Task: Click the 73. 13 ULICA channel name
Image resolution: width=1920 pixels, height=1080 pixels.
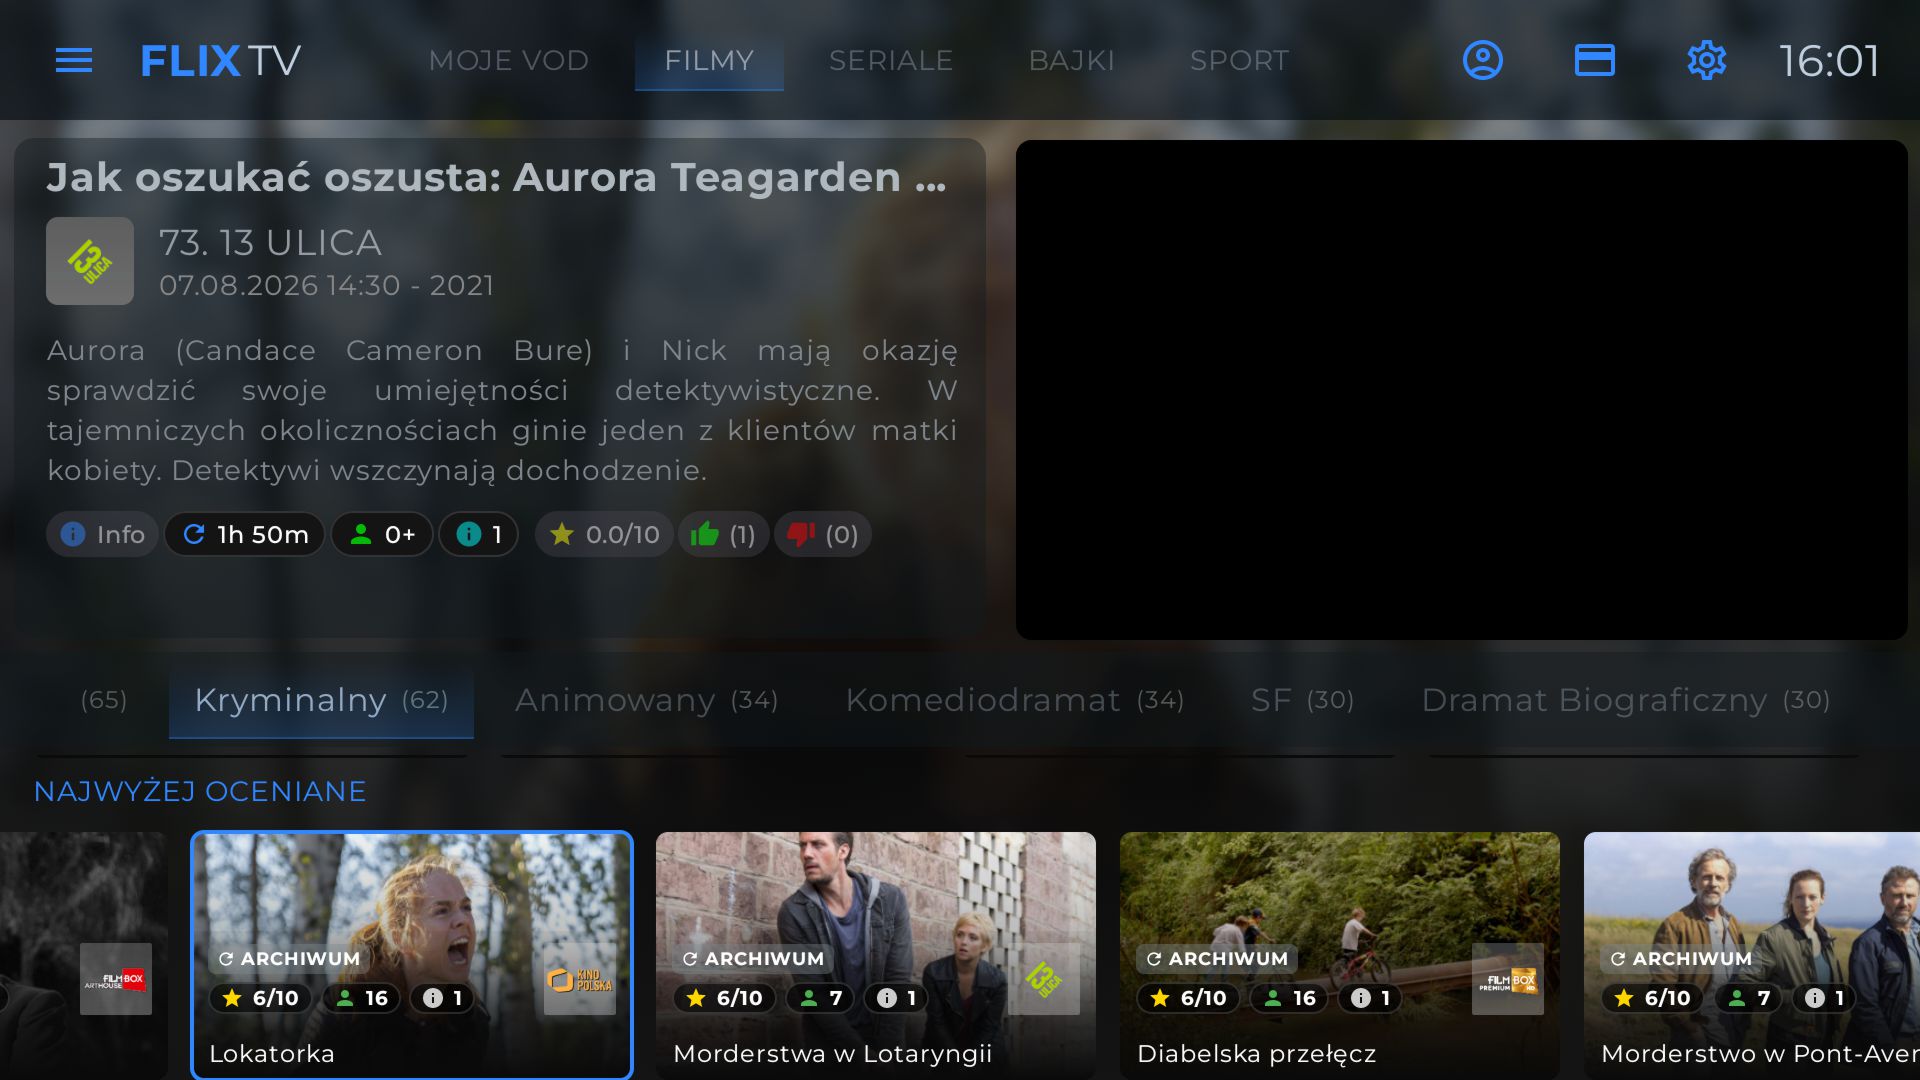Action: (270, 243)
